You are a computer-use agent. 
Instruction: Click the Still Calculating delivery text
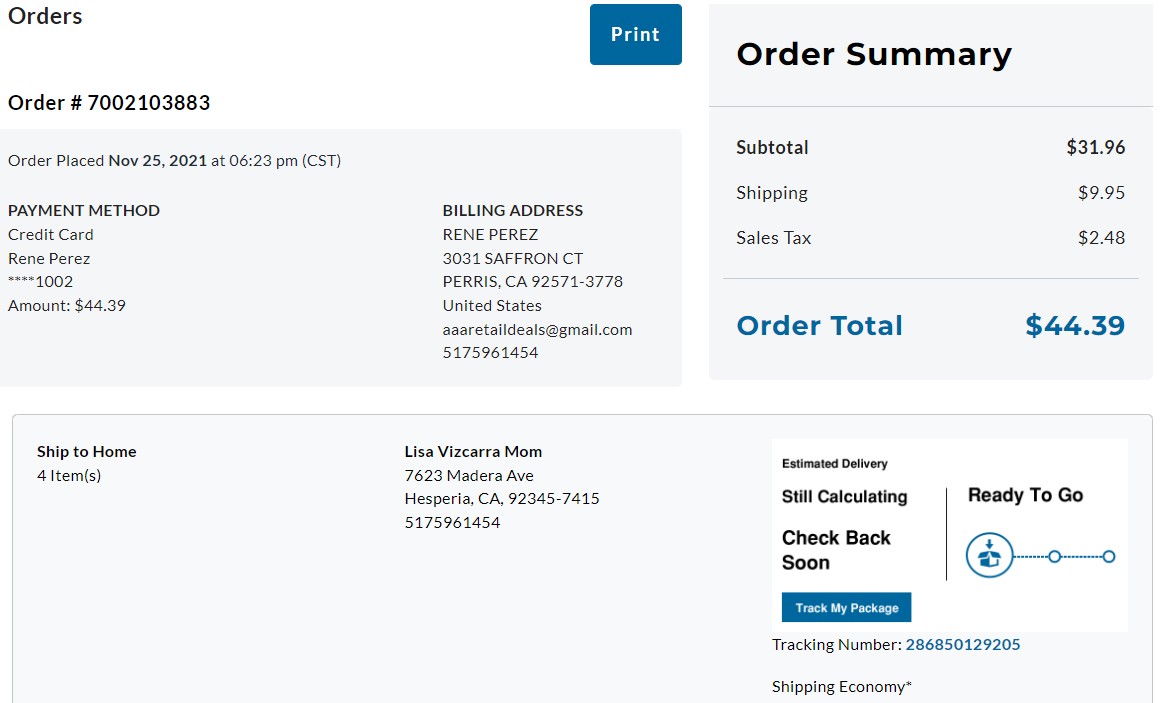point(844,496)
